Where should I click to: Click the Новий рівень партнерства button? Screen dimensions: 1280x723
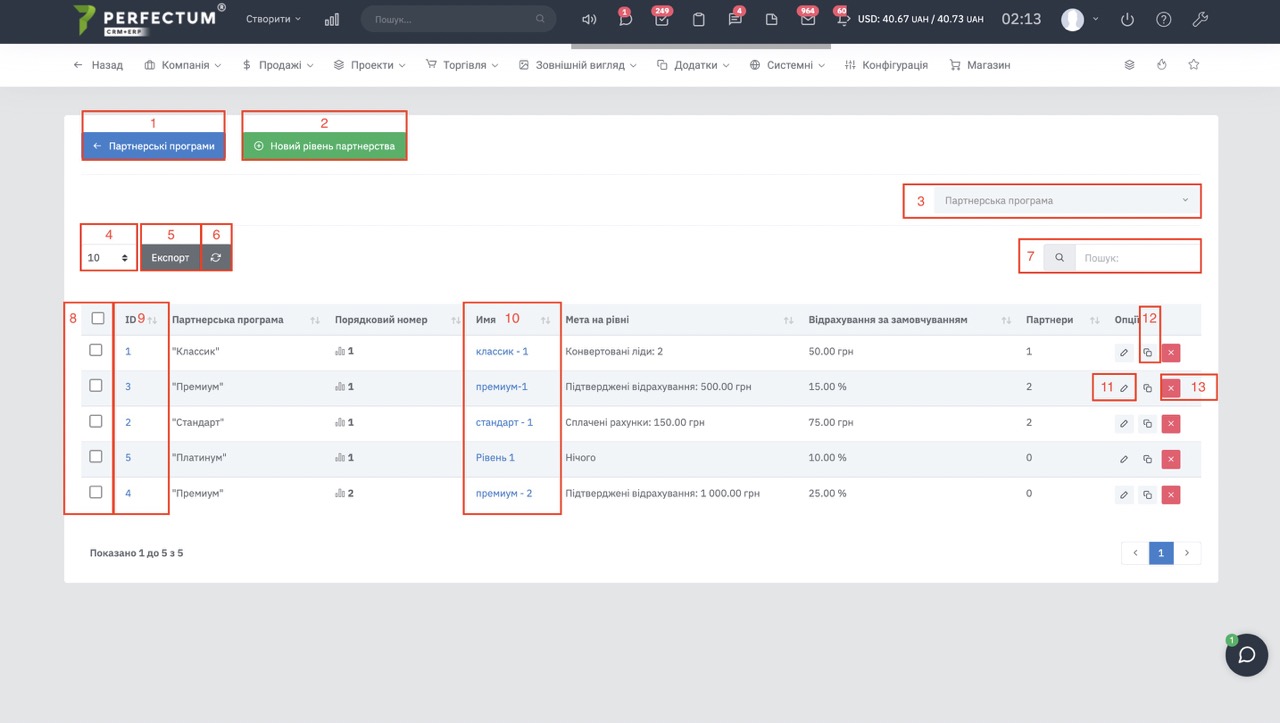click(x=324, y=146)
